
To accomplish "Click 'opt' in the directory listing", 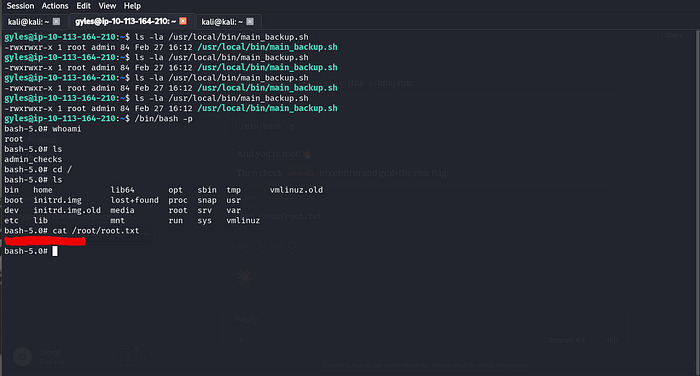I will (x=175, y=190).
